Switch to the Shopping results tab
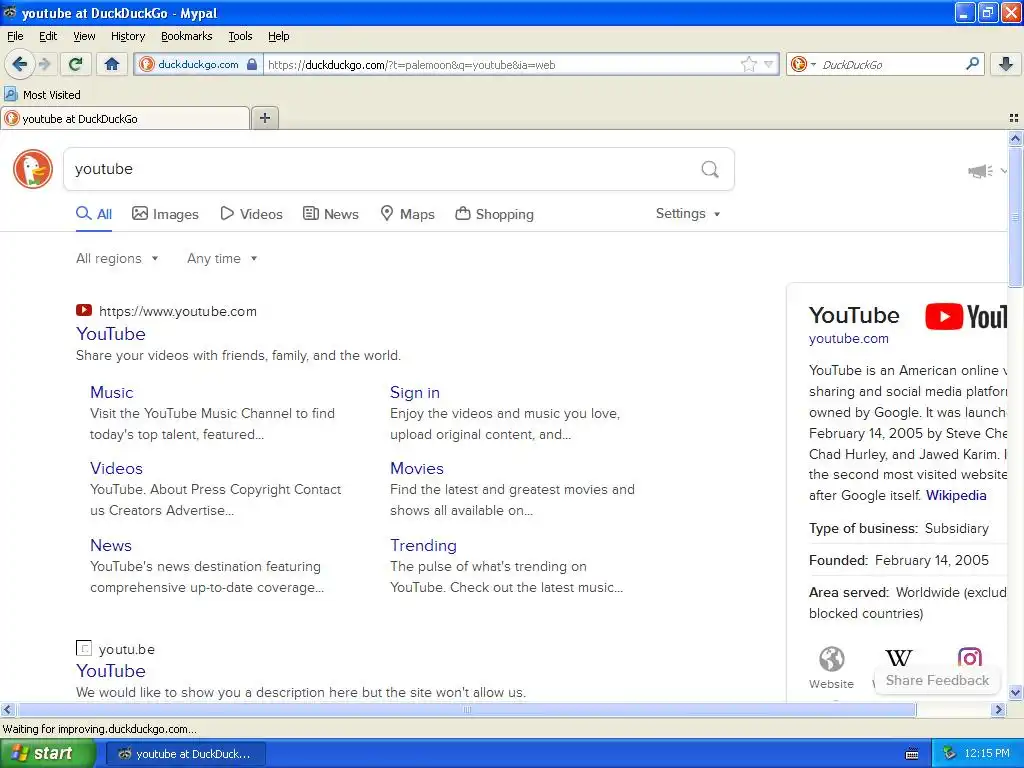 [x=494, y=214]
